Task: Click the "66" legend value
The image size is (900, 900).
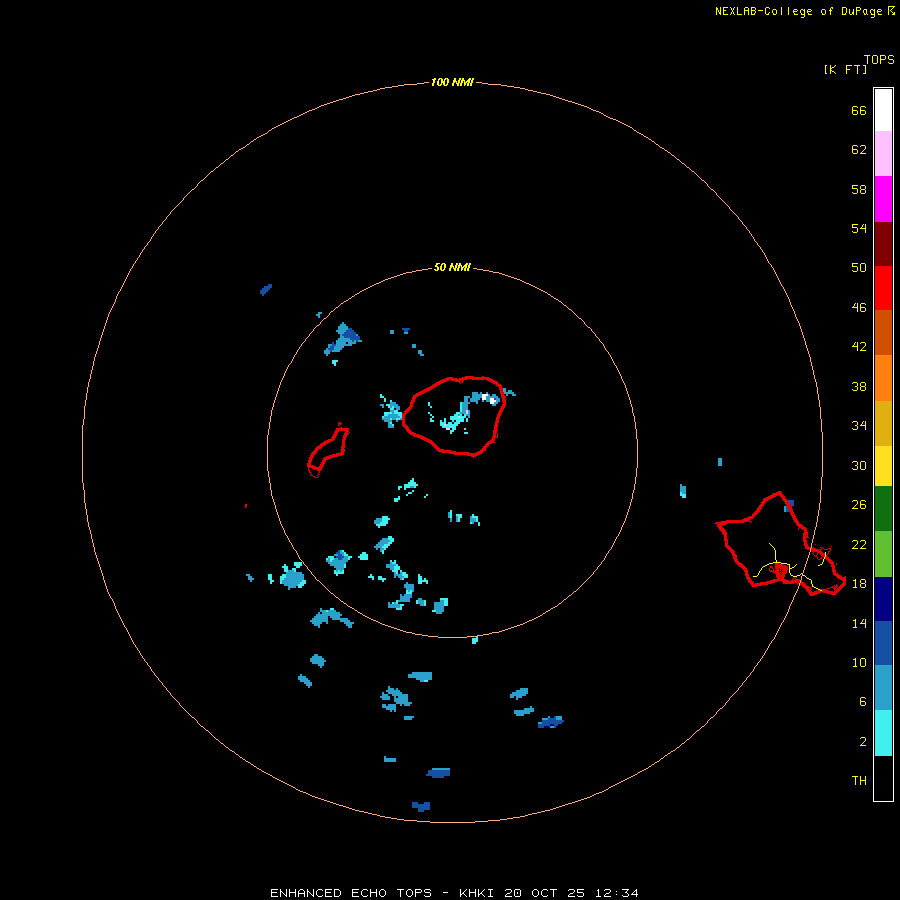Action: (x=859, y=110)
